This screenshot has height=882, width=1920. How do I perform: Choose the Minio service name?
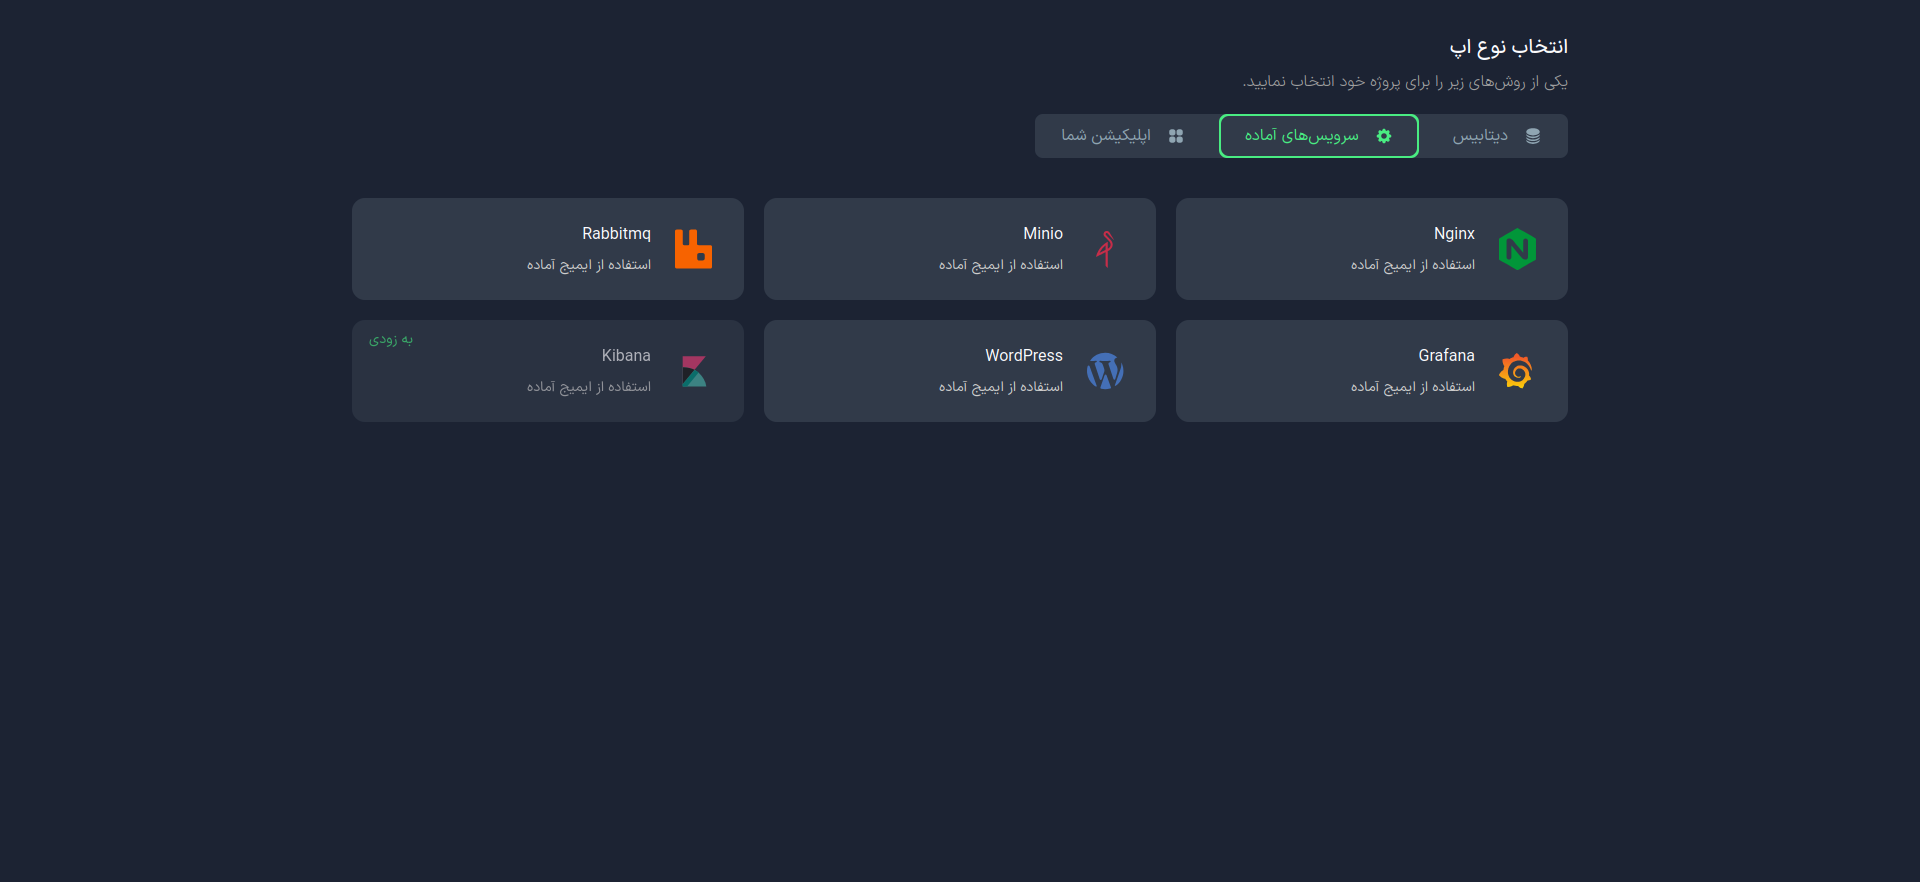[1043, 233]
